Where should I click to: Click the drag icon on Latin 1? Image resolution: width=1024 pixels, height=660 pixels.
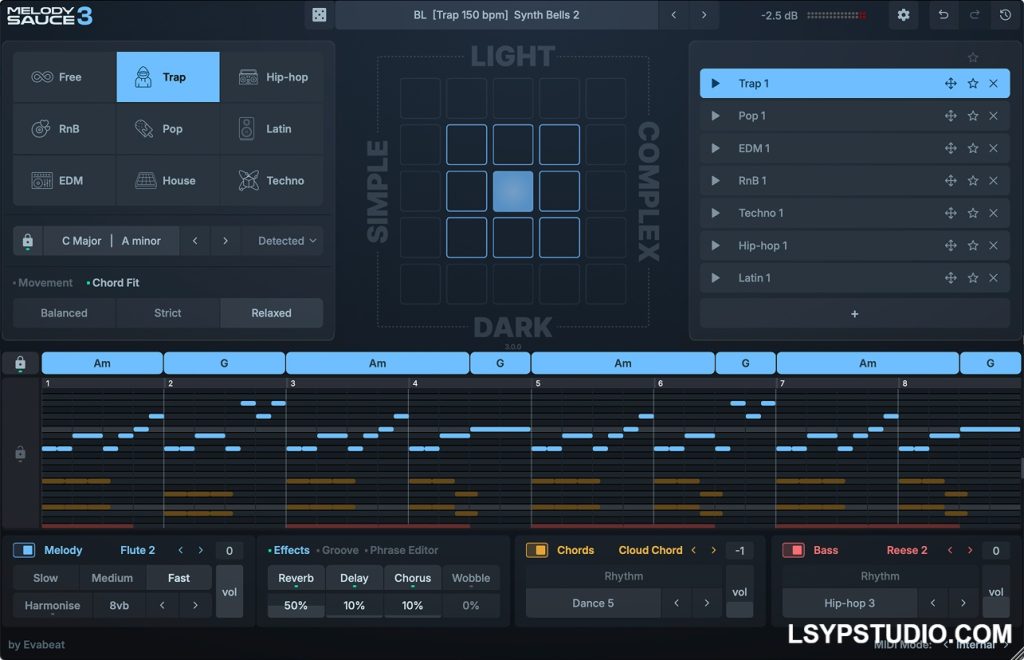[951, 278]
